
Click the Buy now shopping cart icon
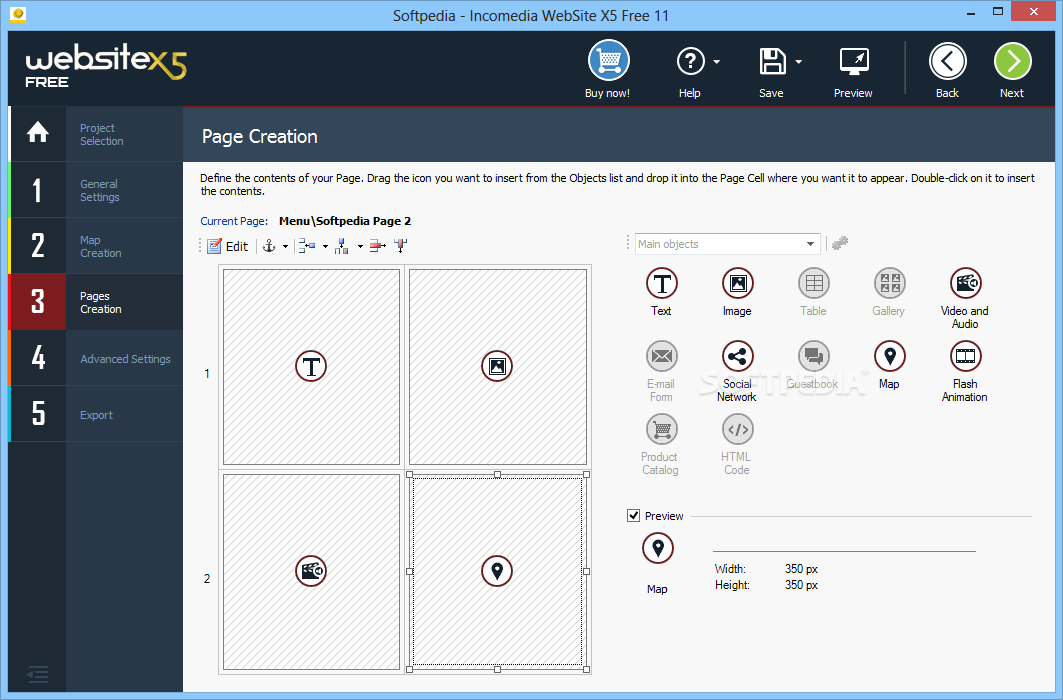point(608,61)
